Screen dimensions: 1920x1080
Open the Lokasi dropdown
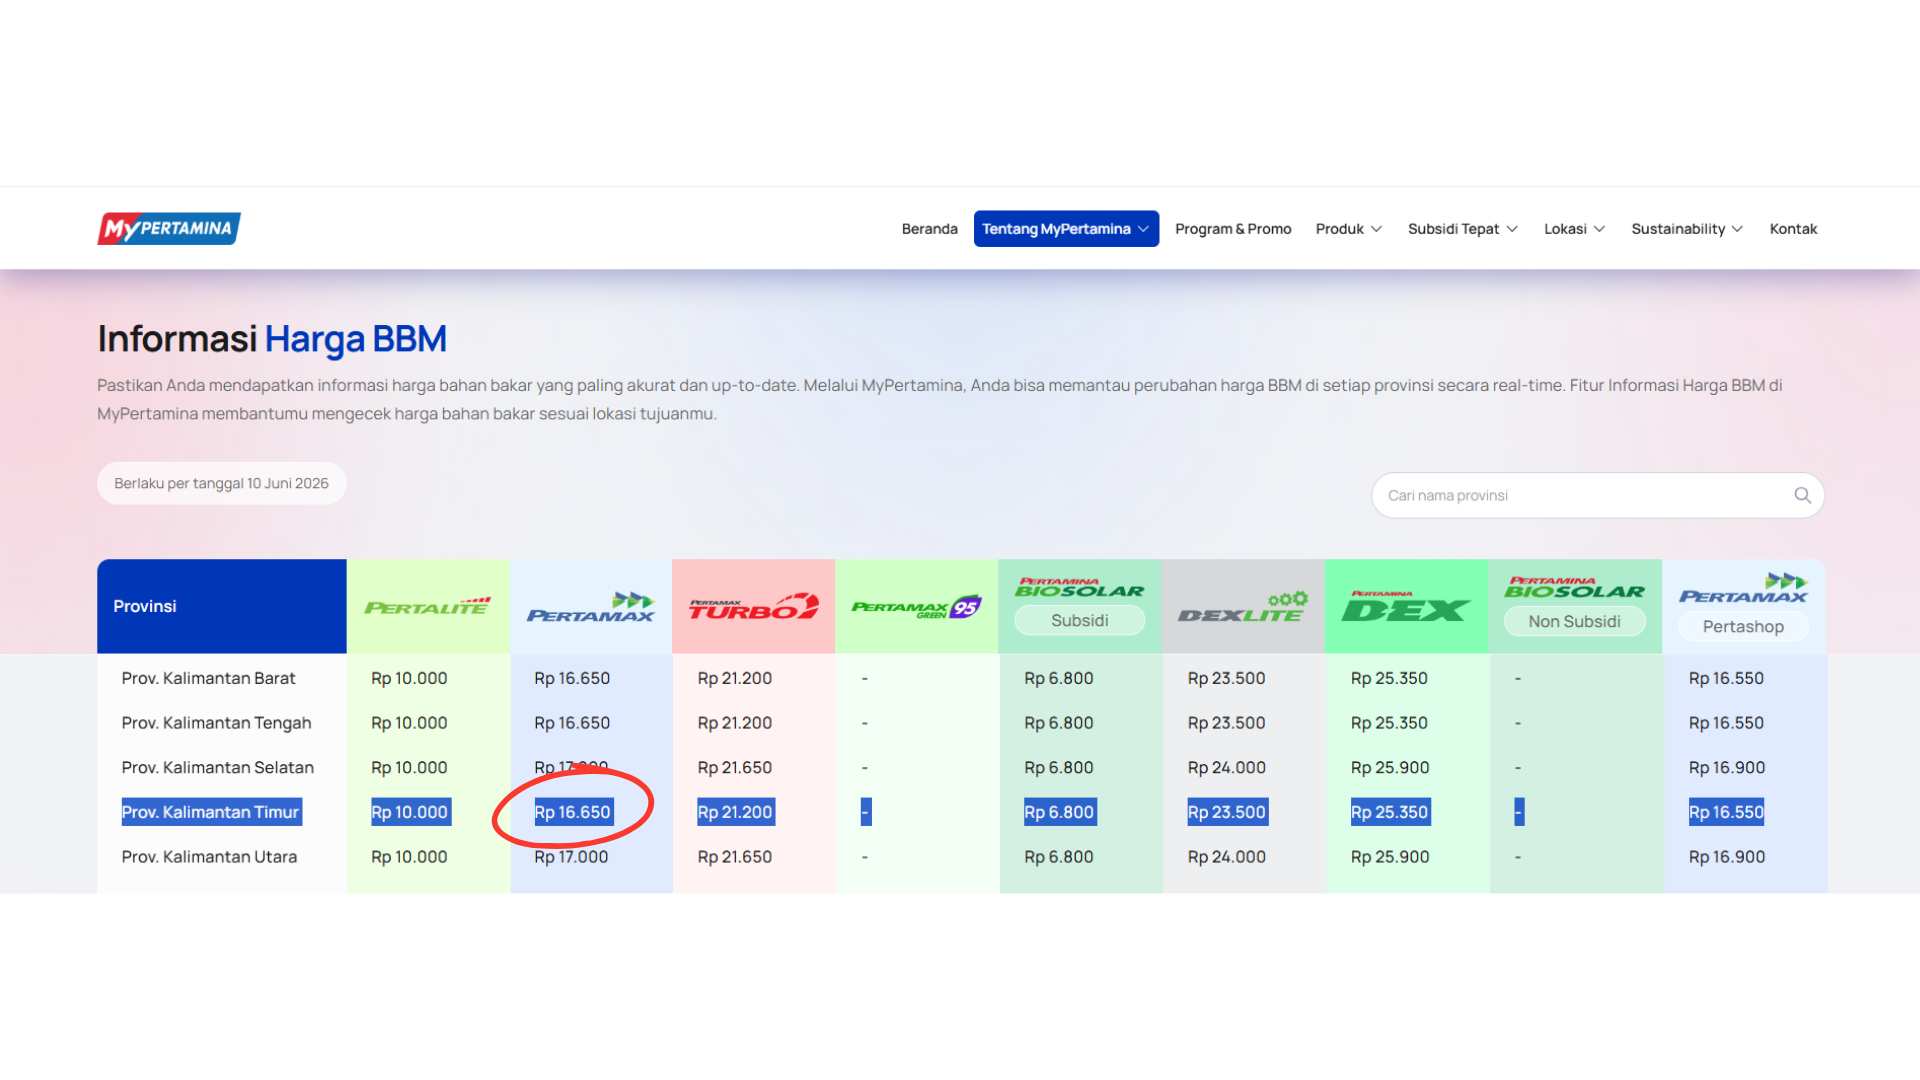1574,229
